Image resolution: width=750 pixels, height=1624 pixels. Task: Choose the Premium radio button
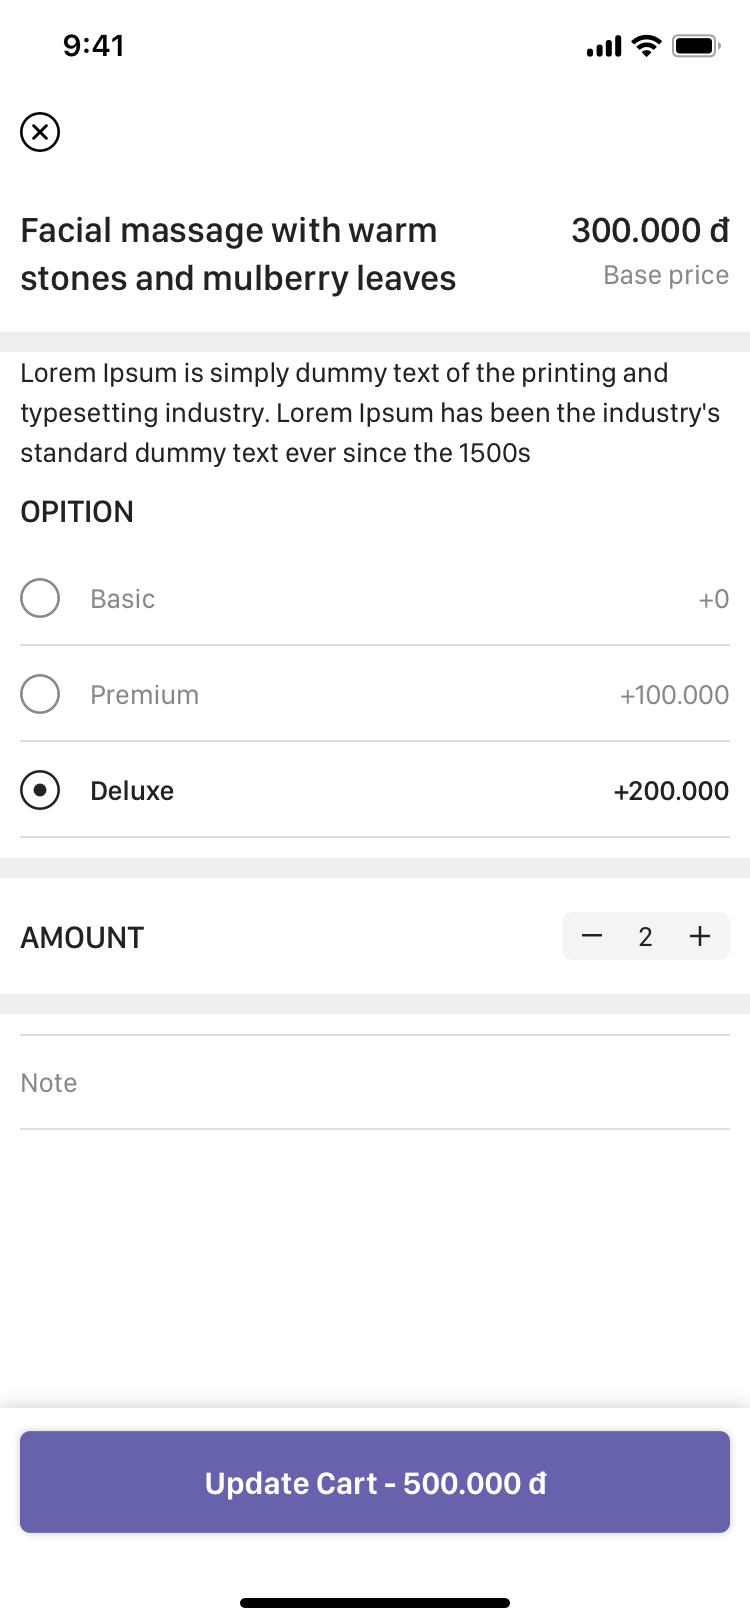(40, 694)
